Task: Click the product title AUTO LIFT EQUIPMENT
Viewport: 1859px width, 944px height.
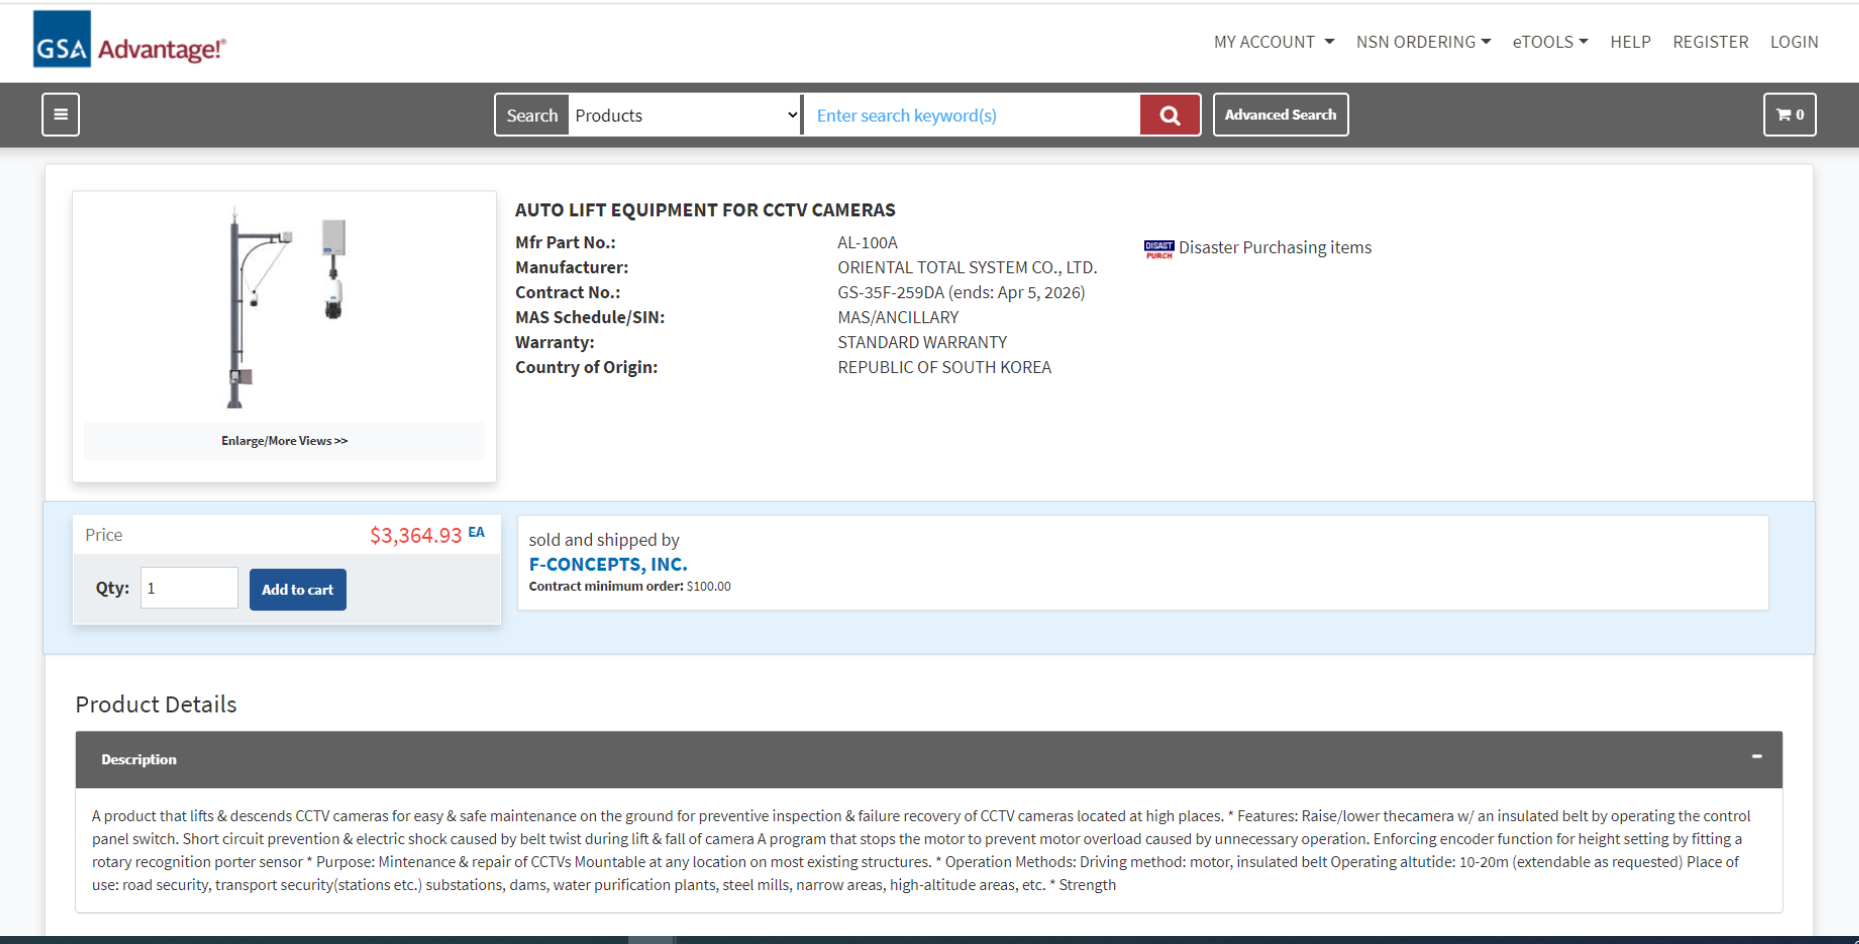Action: click(705, 210)
